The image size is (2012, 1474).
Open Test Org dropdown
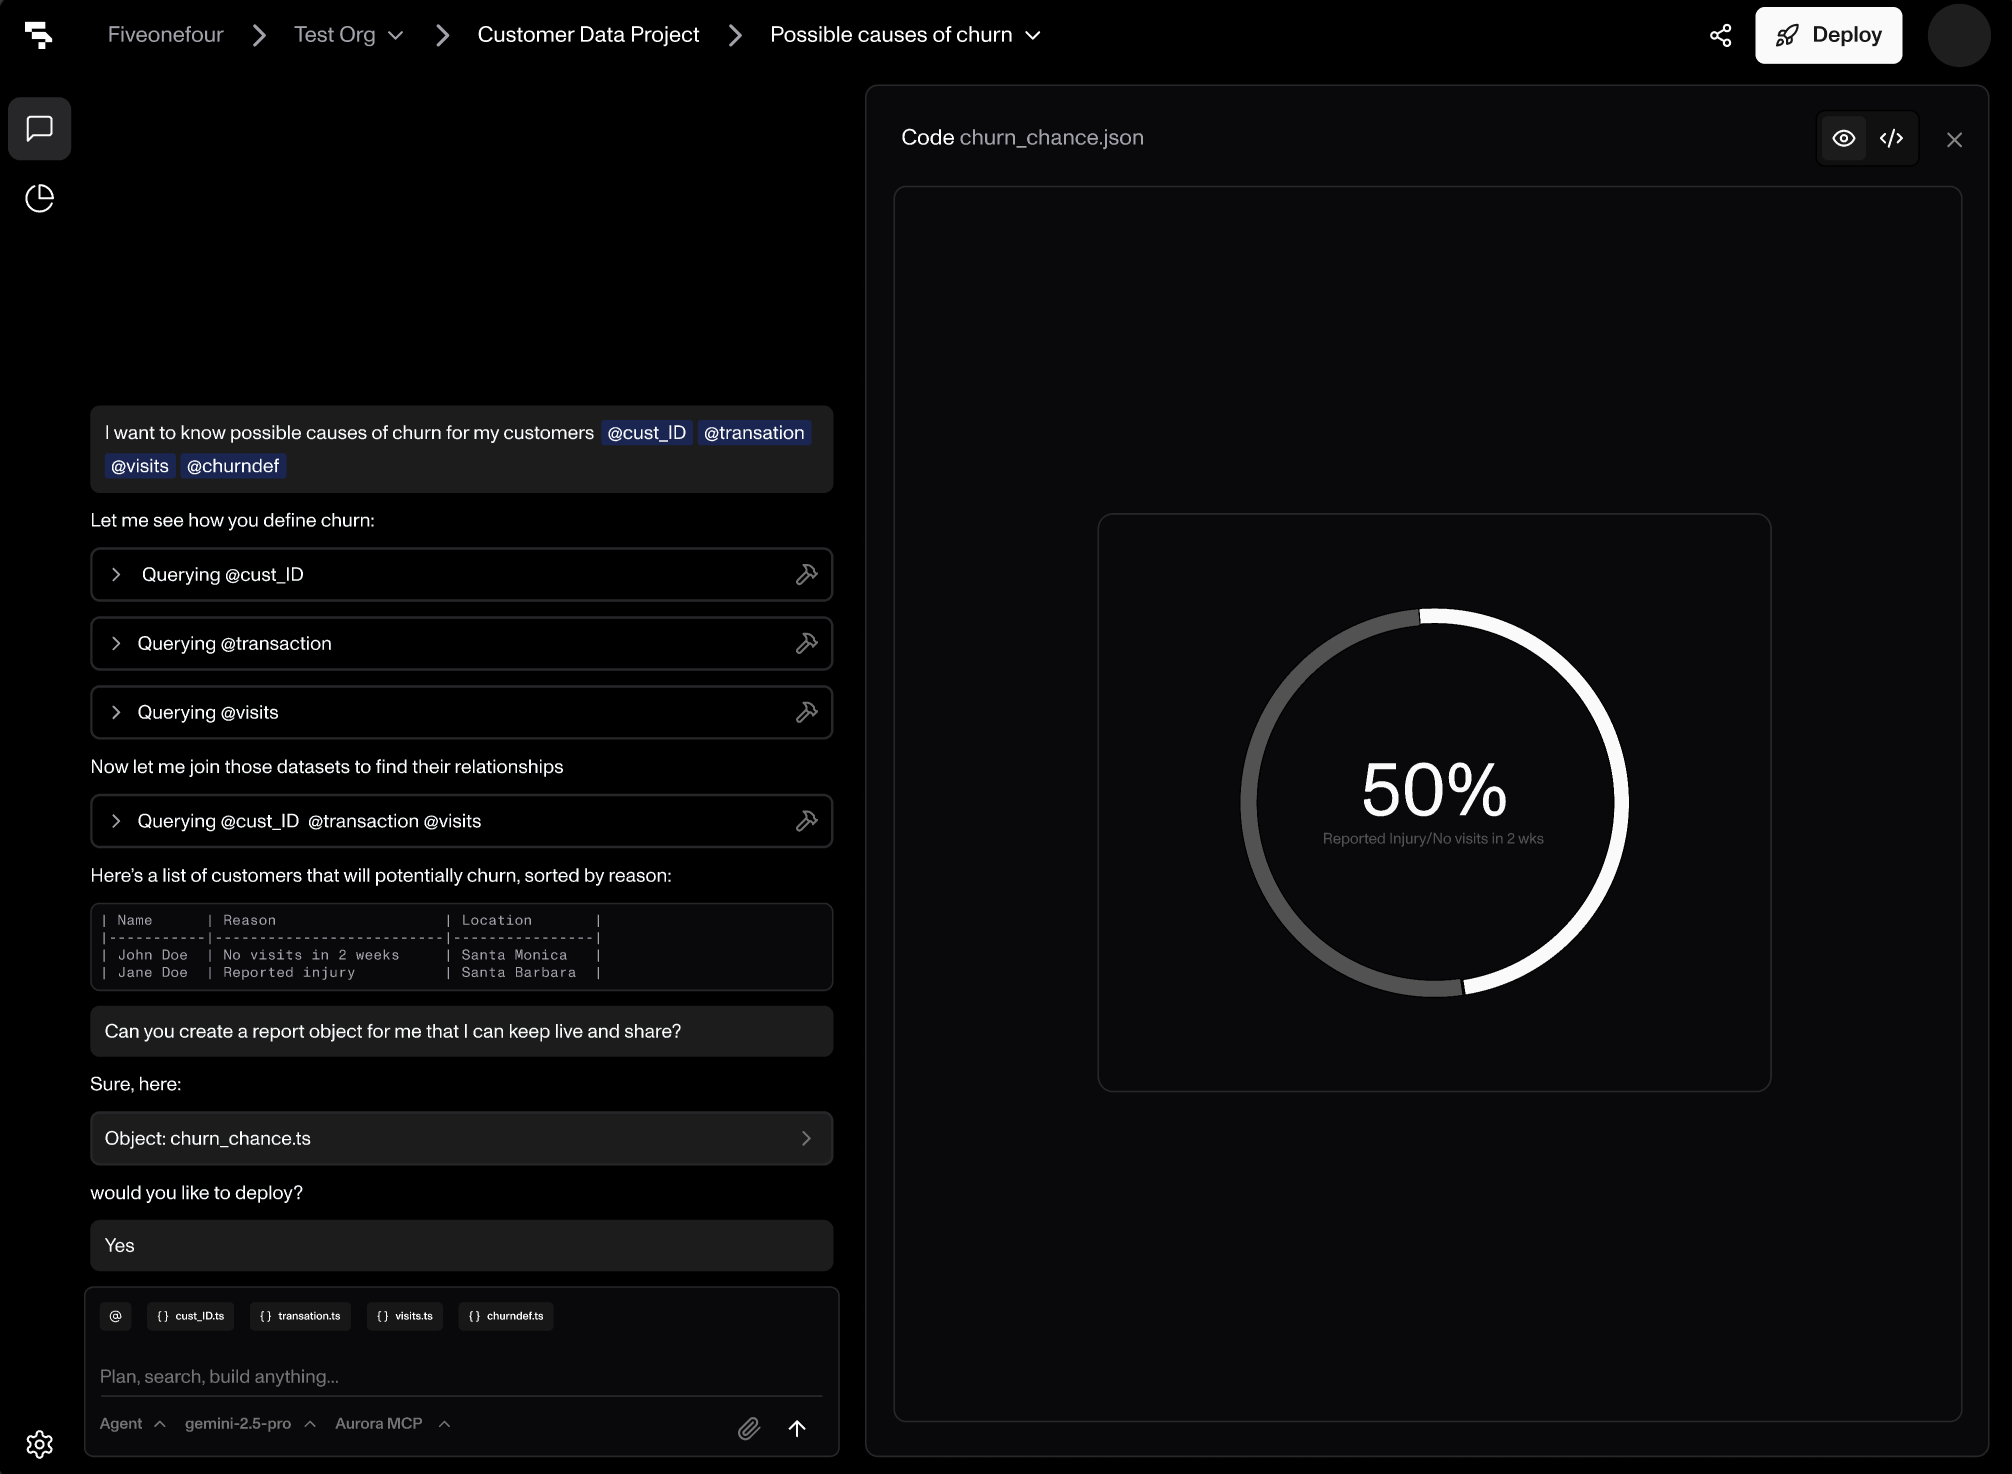click(349, 35)
